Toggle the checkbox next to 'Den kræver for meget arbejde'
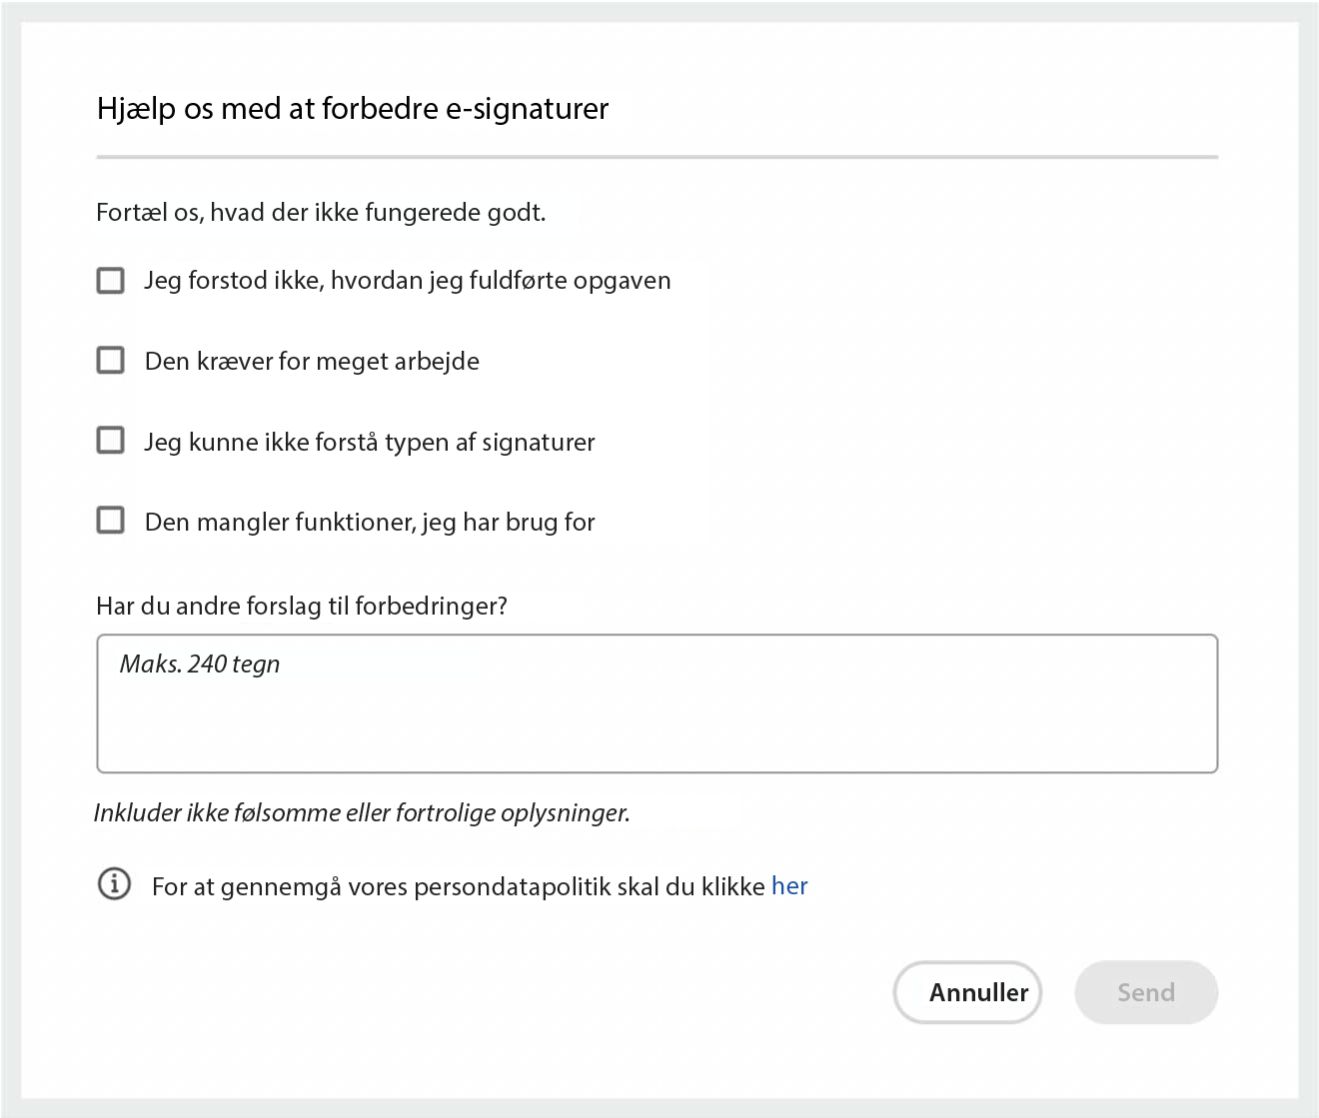The image size is (1319, 1118). (x=109, y=360)
